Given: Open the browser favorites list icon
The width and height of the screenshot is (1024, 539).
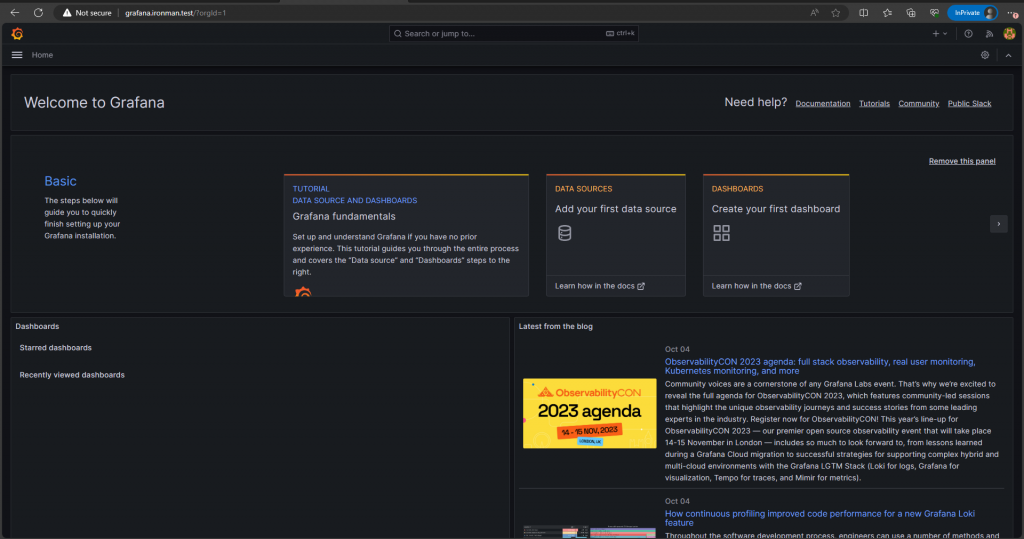Looking at the screenshot, I should click(x=887, y=12).
